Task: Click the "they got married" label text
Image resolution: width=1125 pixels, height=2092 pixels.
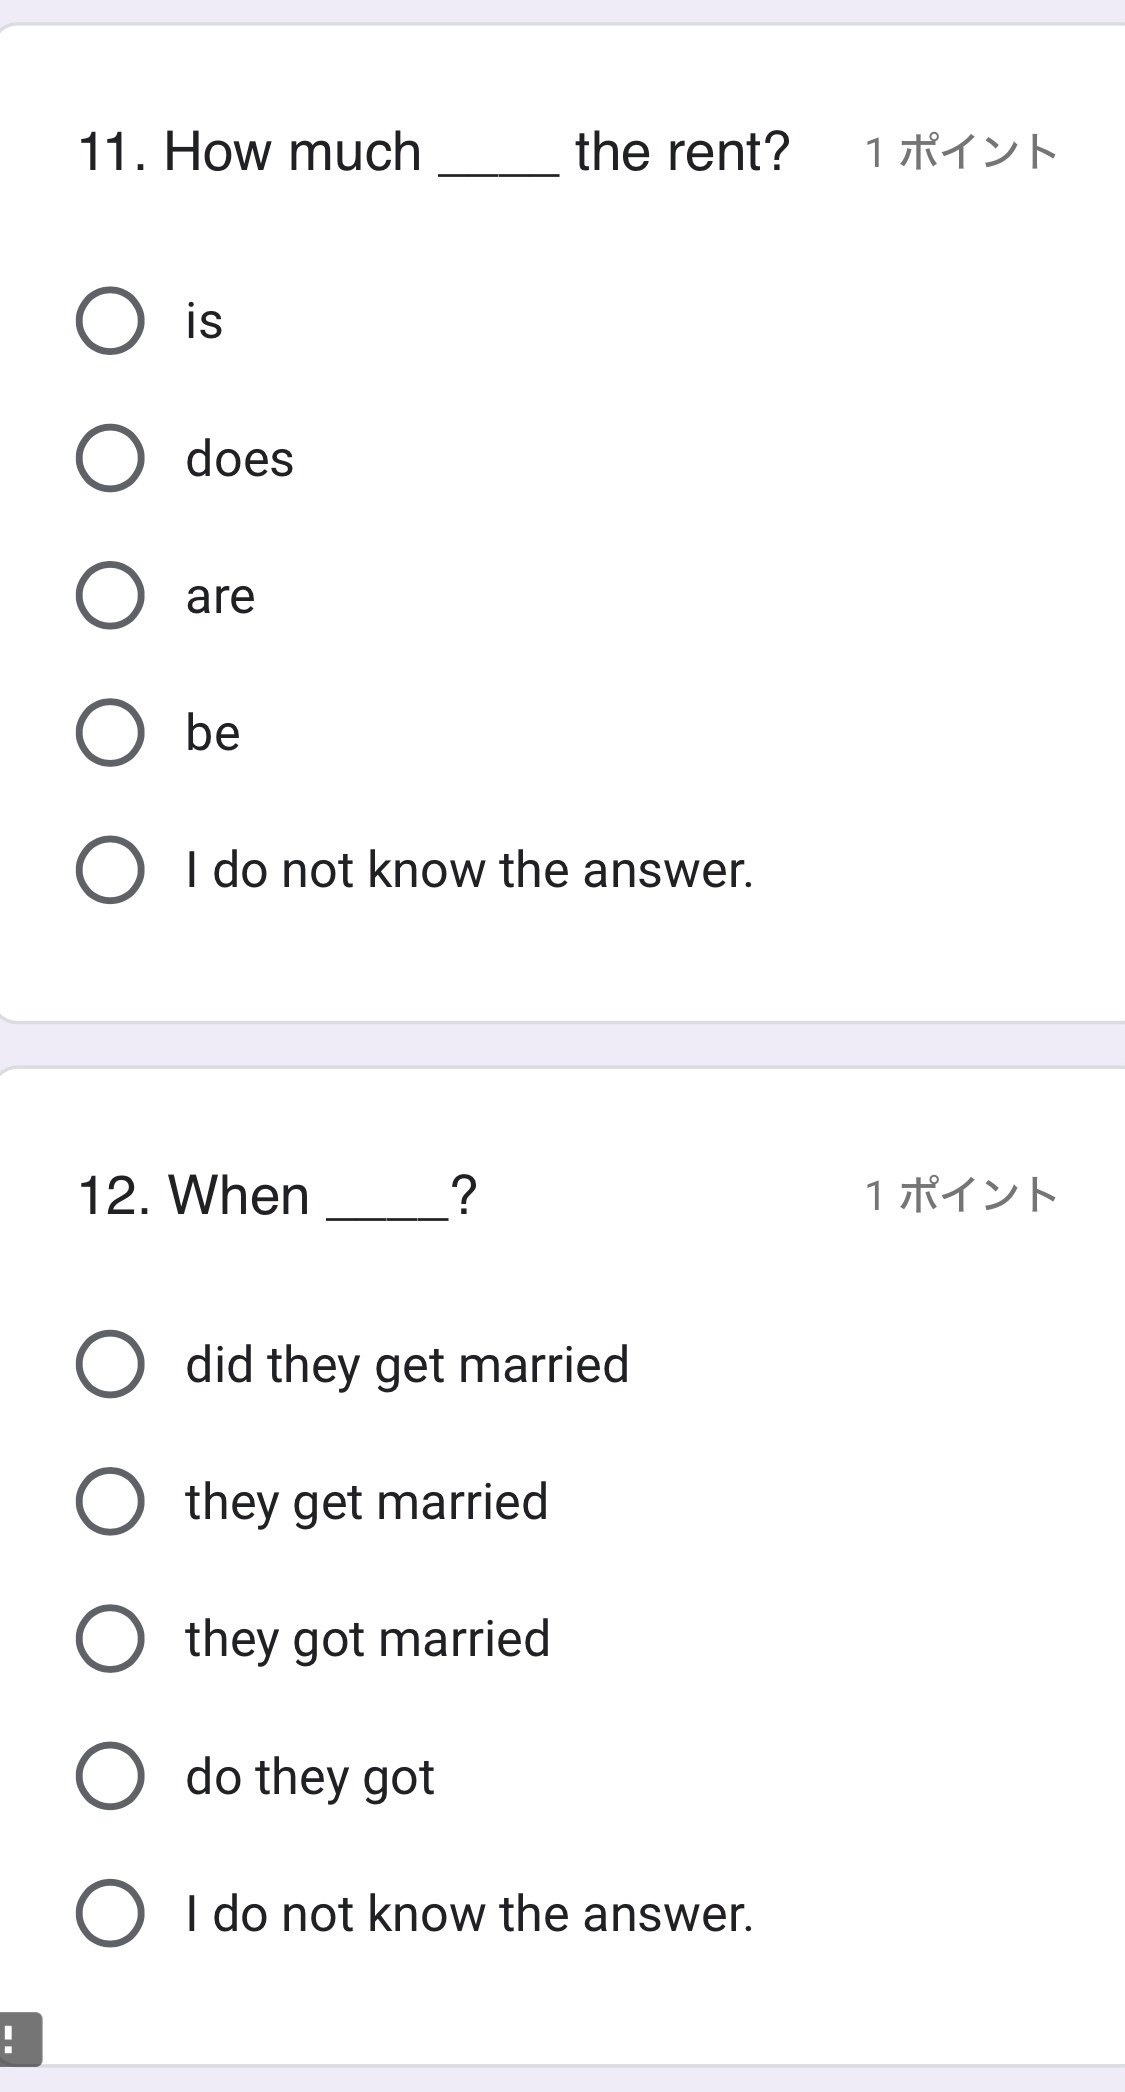Action: click(x=368, y=1640)
